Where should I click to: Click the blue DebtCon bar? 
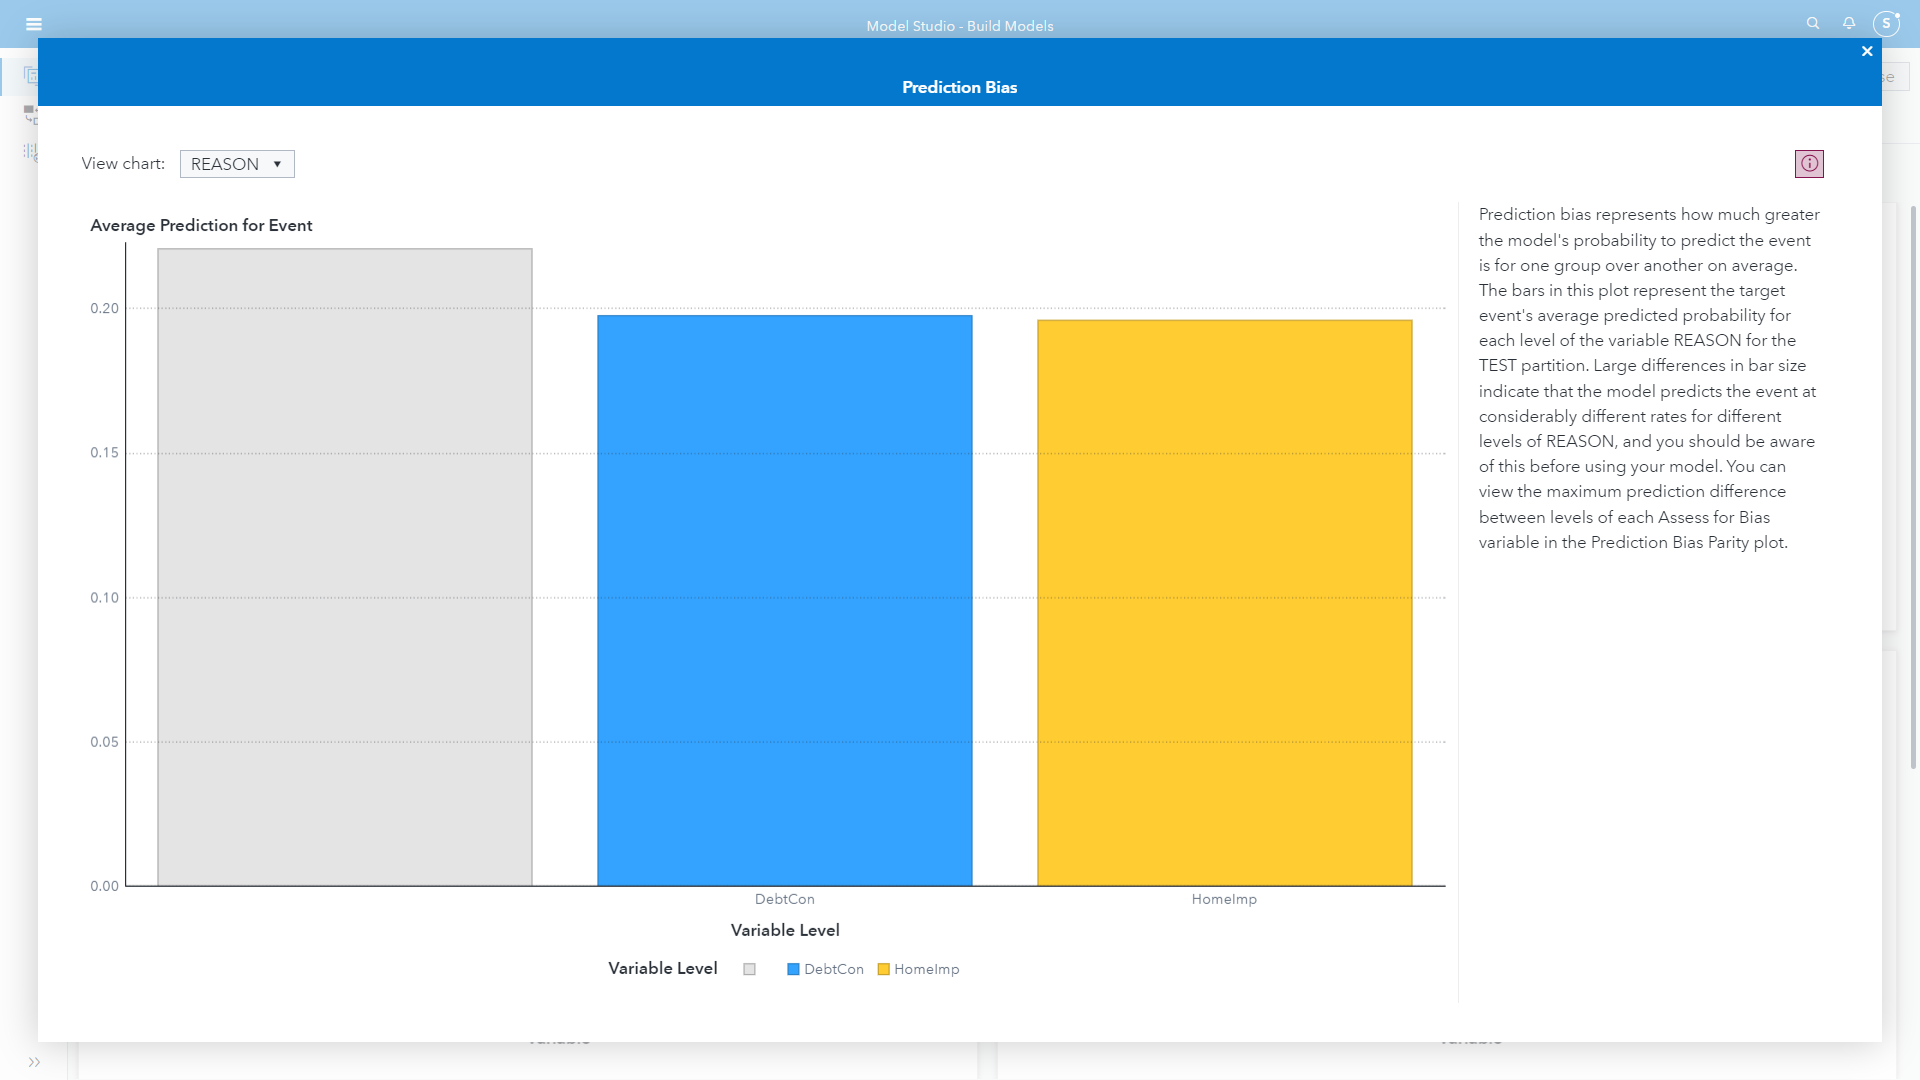coord(785,600)
